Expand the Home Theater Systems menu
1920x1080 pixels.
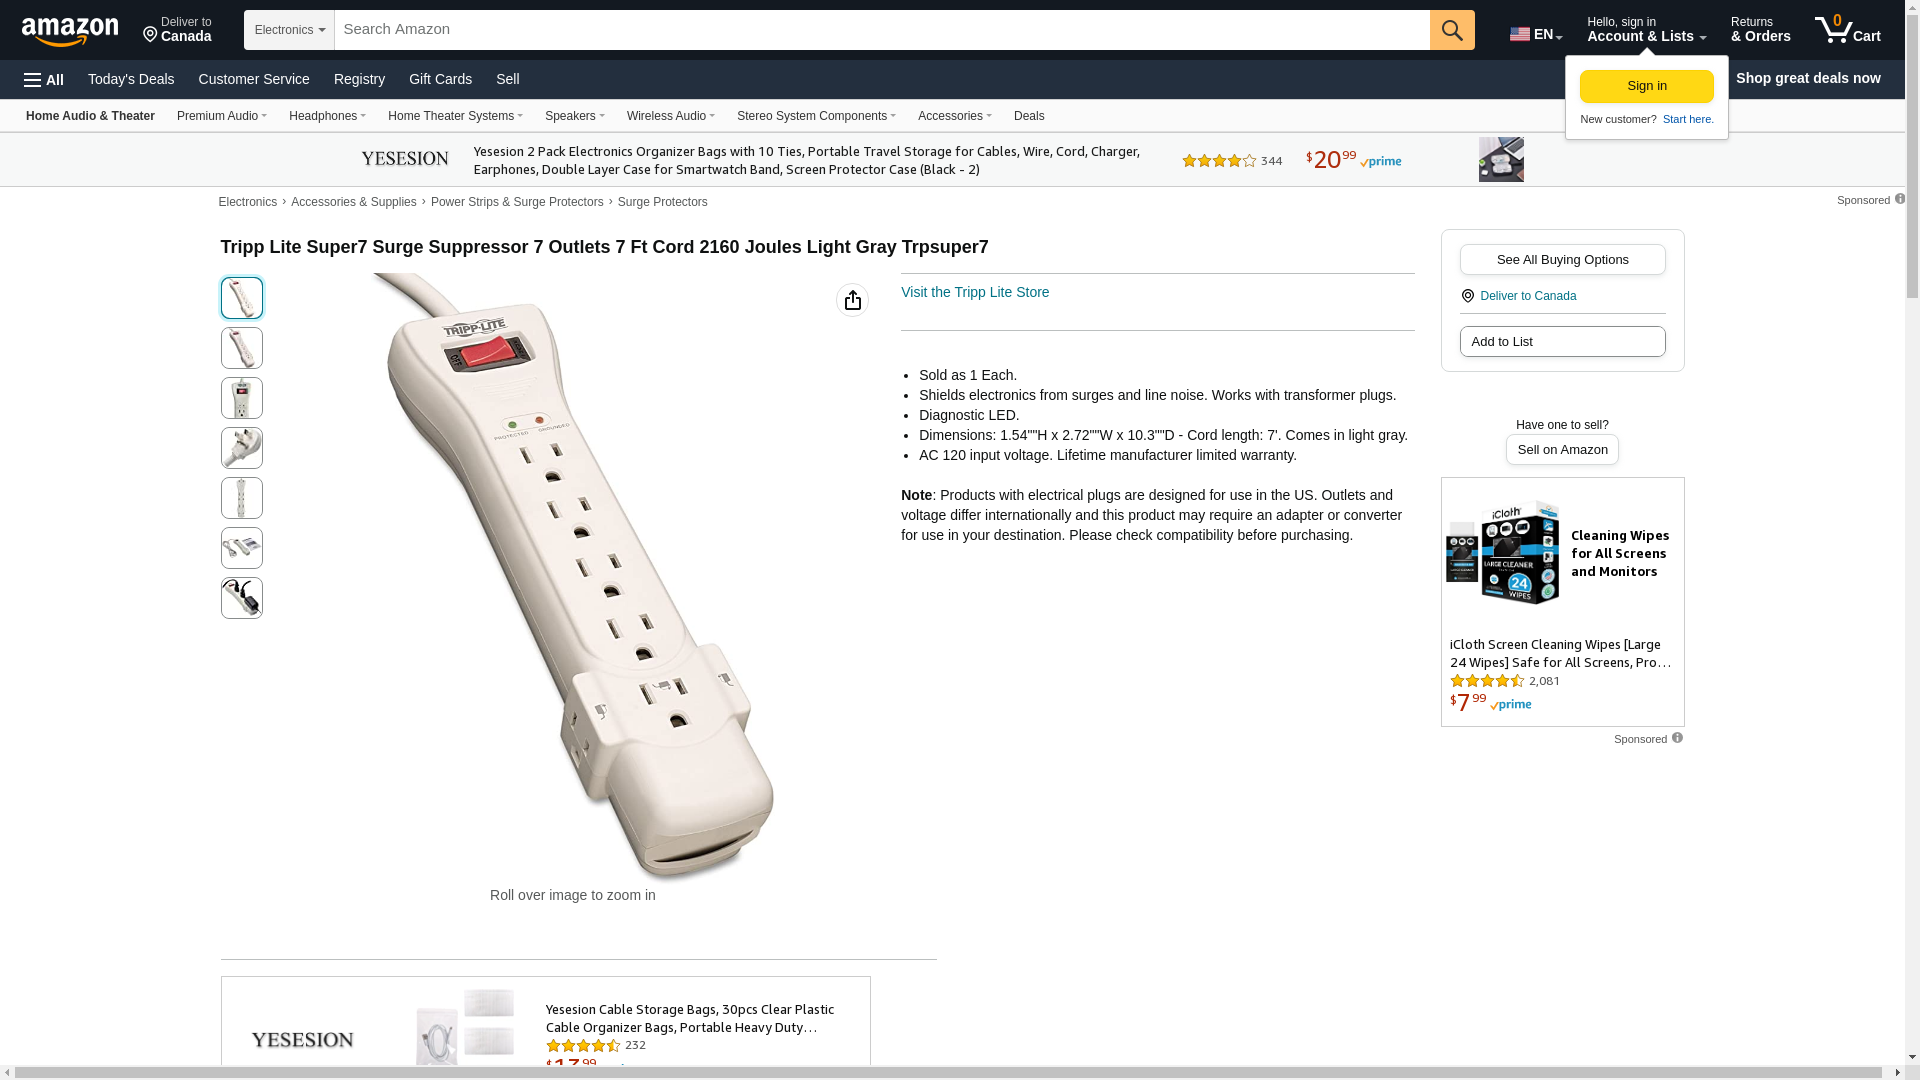455,116
